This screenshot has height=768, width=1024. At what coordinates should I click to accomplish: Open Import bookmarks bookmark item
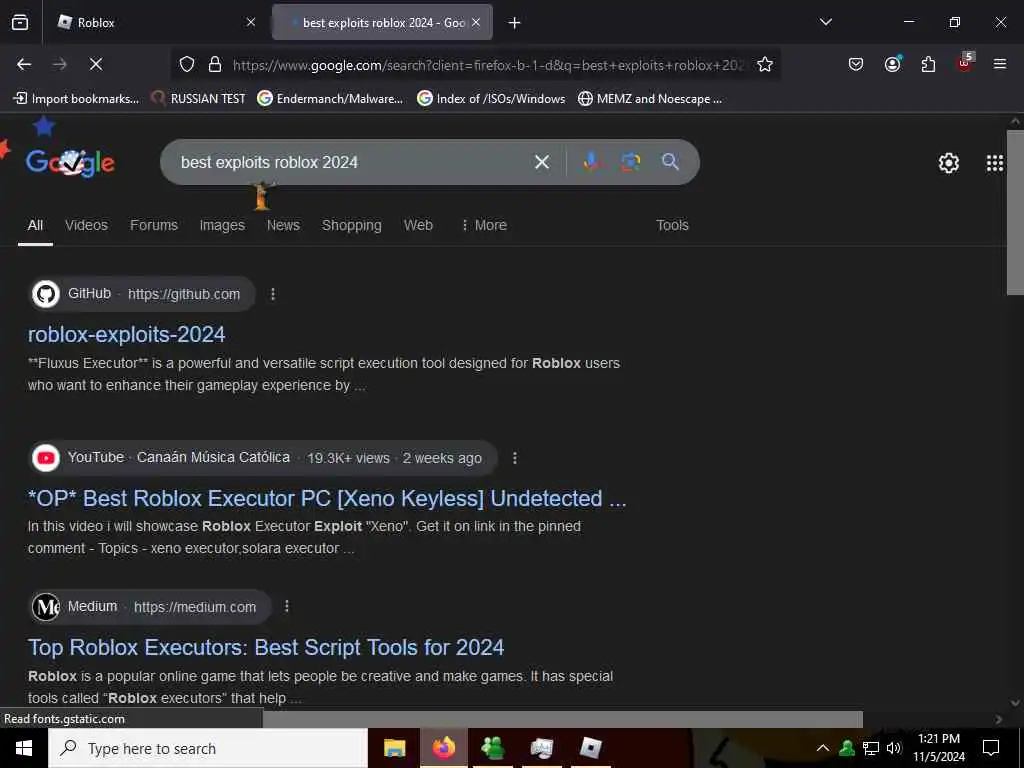76,99
